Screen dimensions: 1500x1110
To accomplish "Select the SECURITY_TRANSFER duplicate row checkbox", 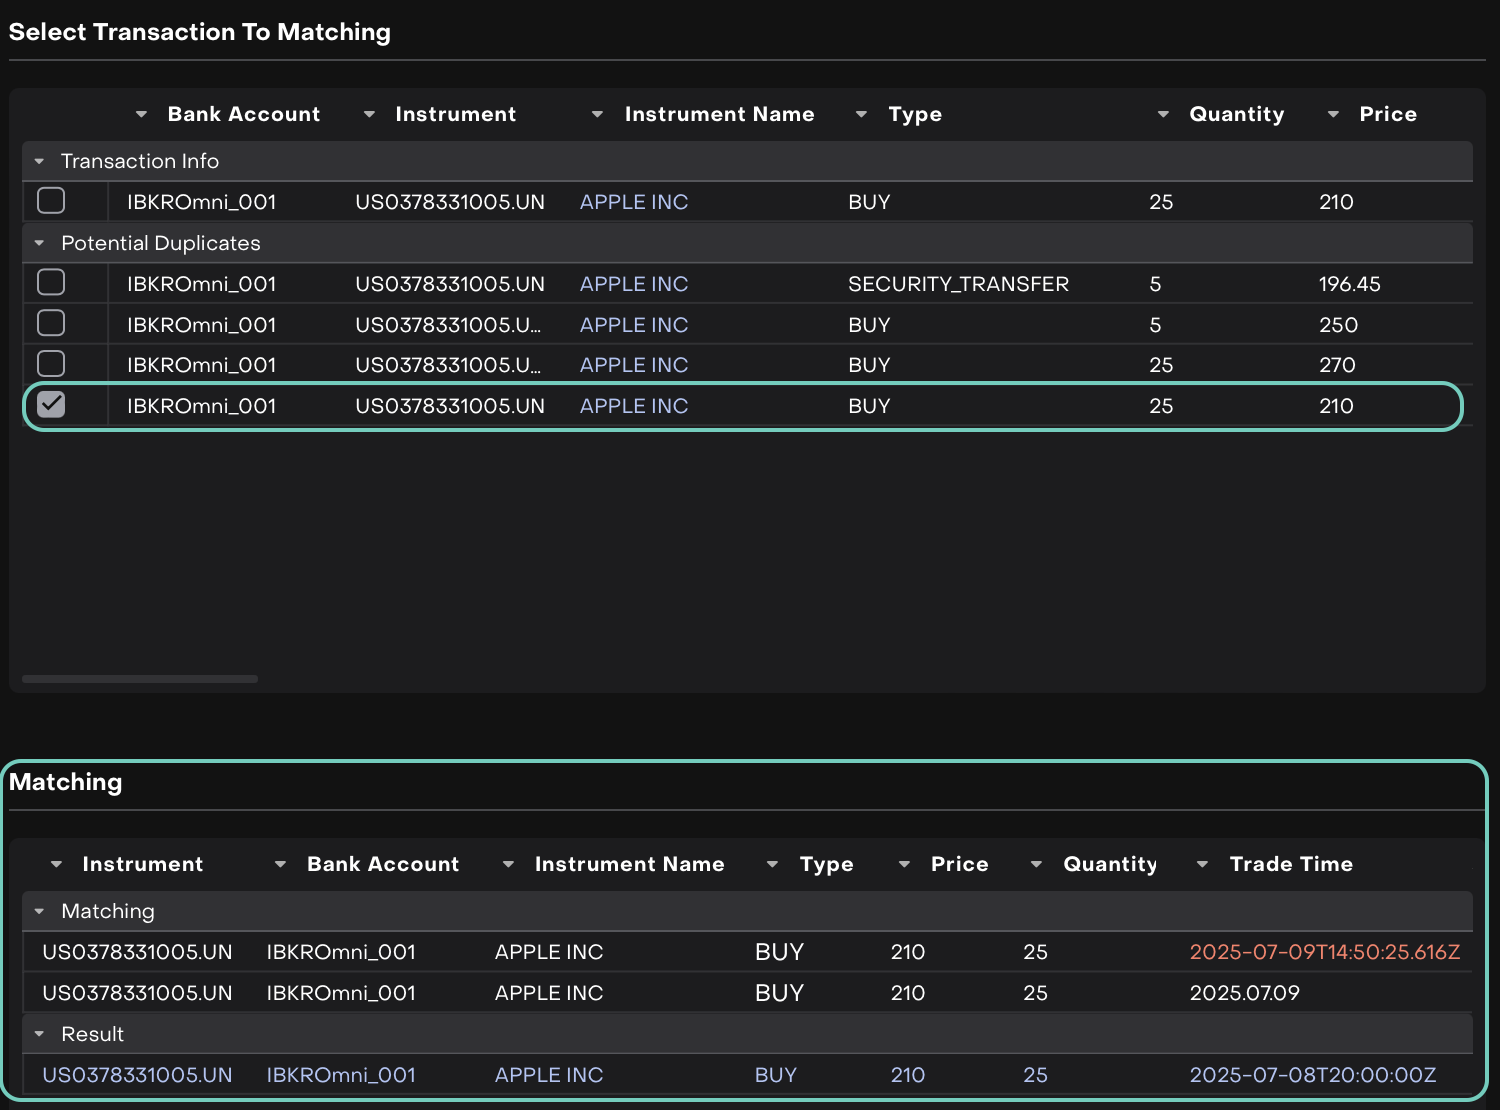I will click(x=51, y=283).
